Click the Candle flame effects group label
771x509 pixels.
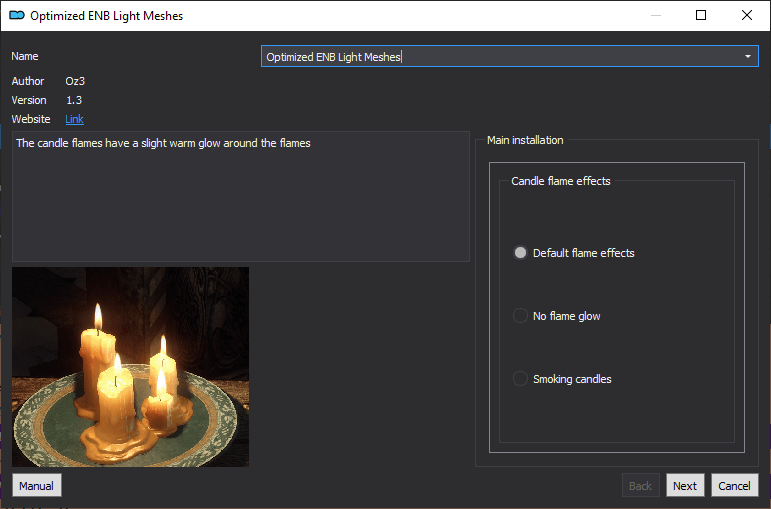[x=561, y=181]
